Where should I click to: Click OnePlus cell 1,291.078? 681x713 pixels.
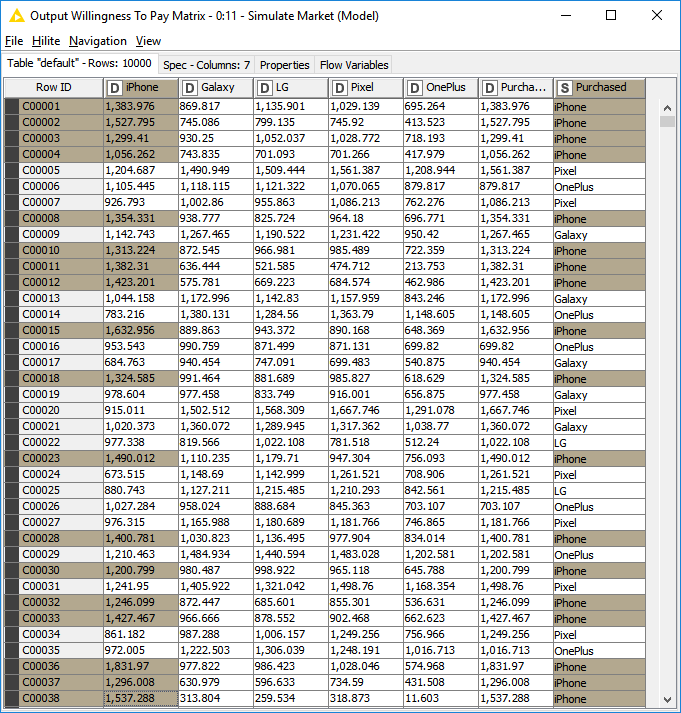(441, 411)
